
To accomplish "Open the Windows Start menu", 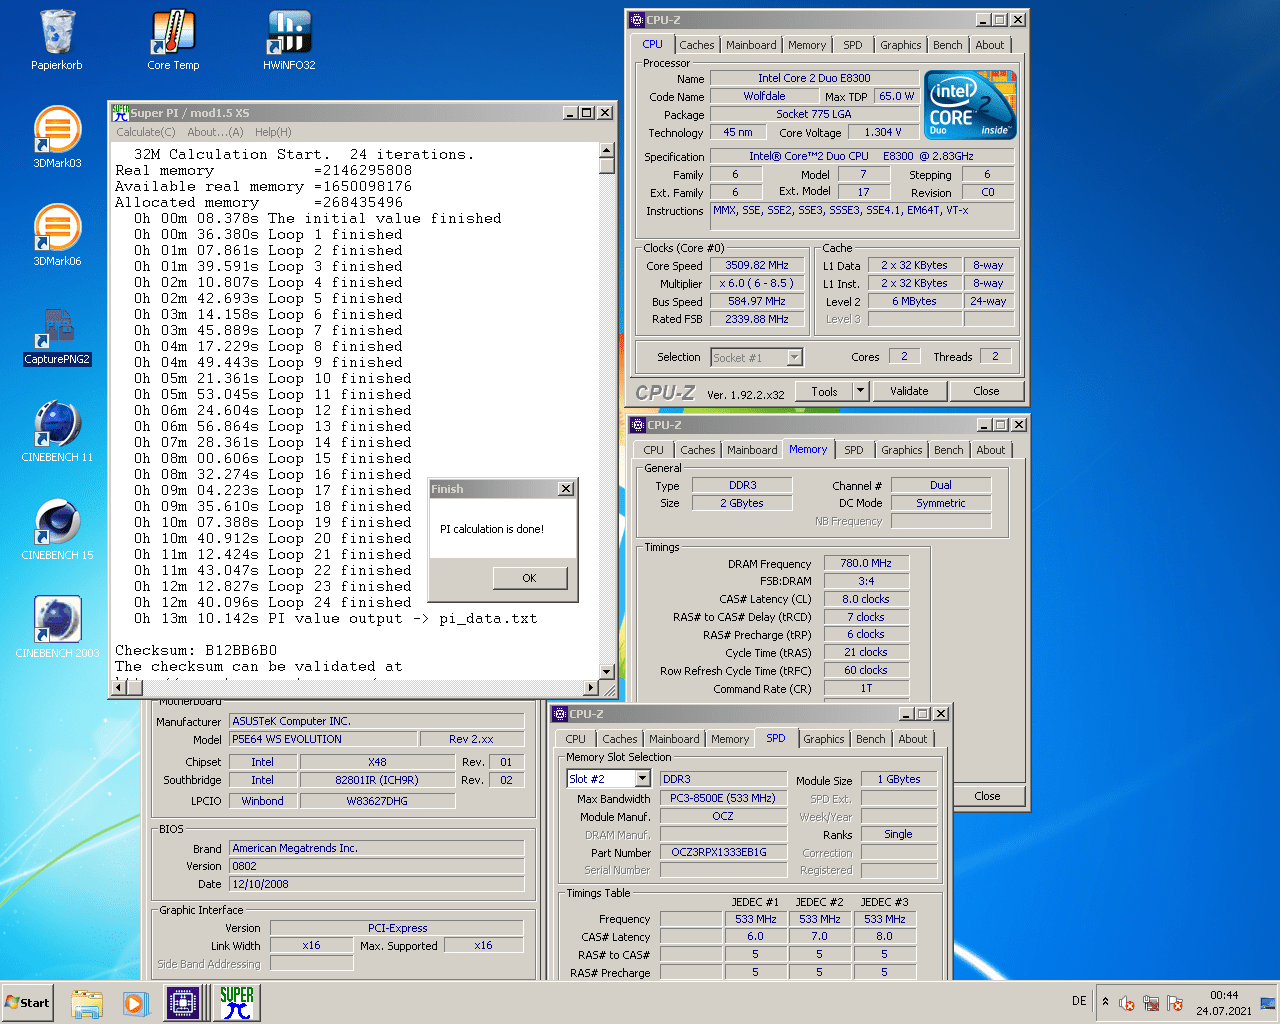I will click(27, 1002).
